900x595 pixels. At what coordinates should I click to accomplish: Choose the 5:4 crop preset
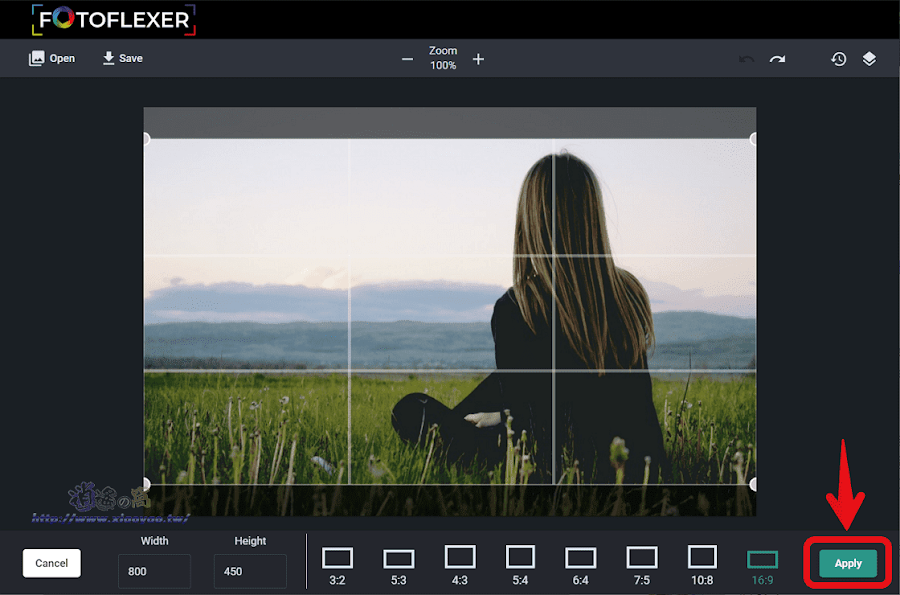(x=520, y=557)
